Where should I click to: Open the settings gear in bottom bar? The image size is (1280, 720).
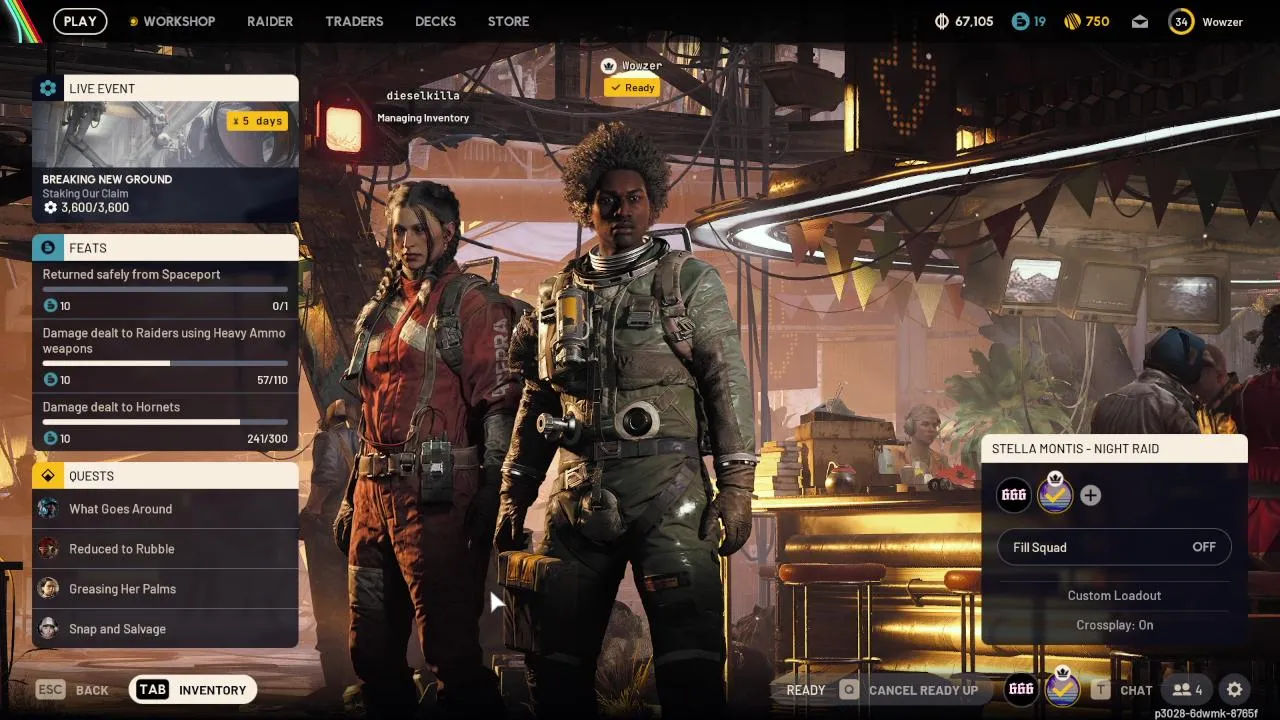(x=1235, y=690)
